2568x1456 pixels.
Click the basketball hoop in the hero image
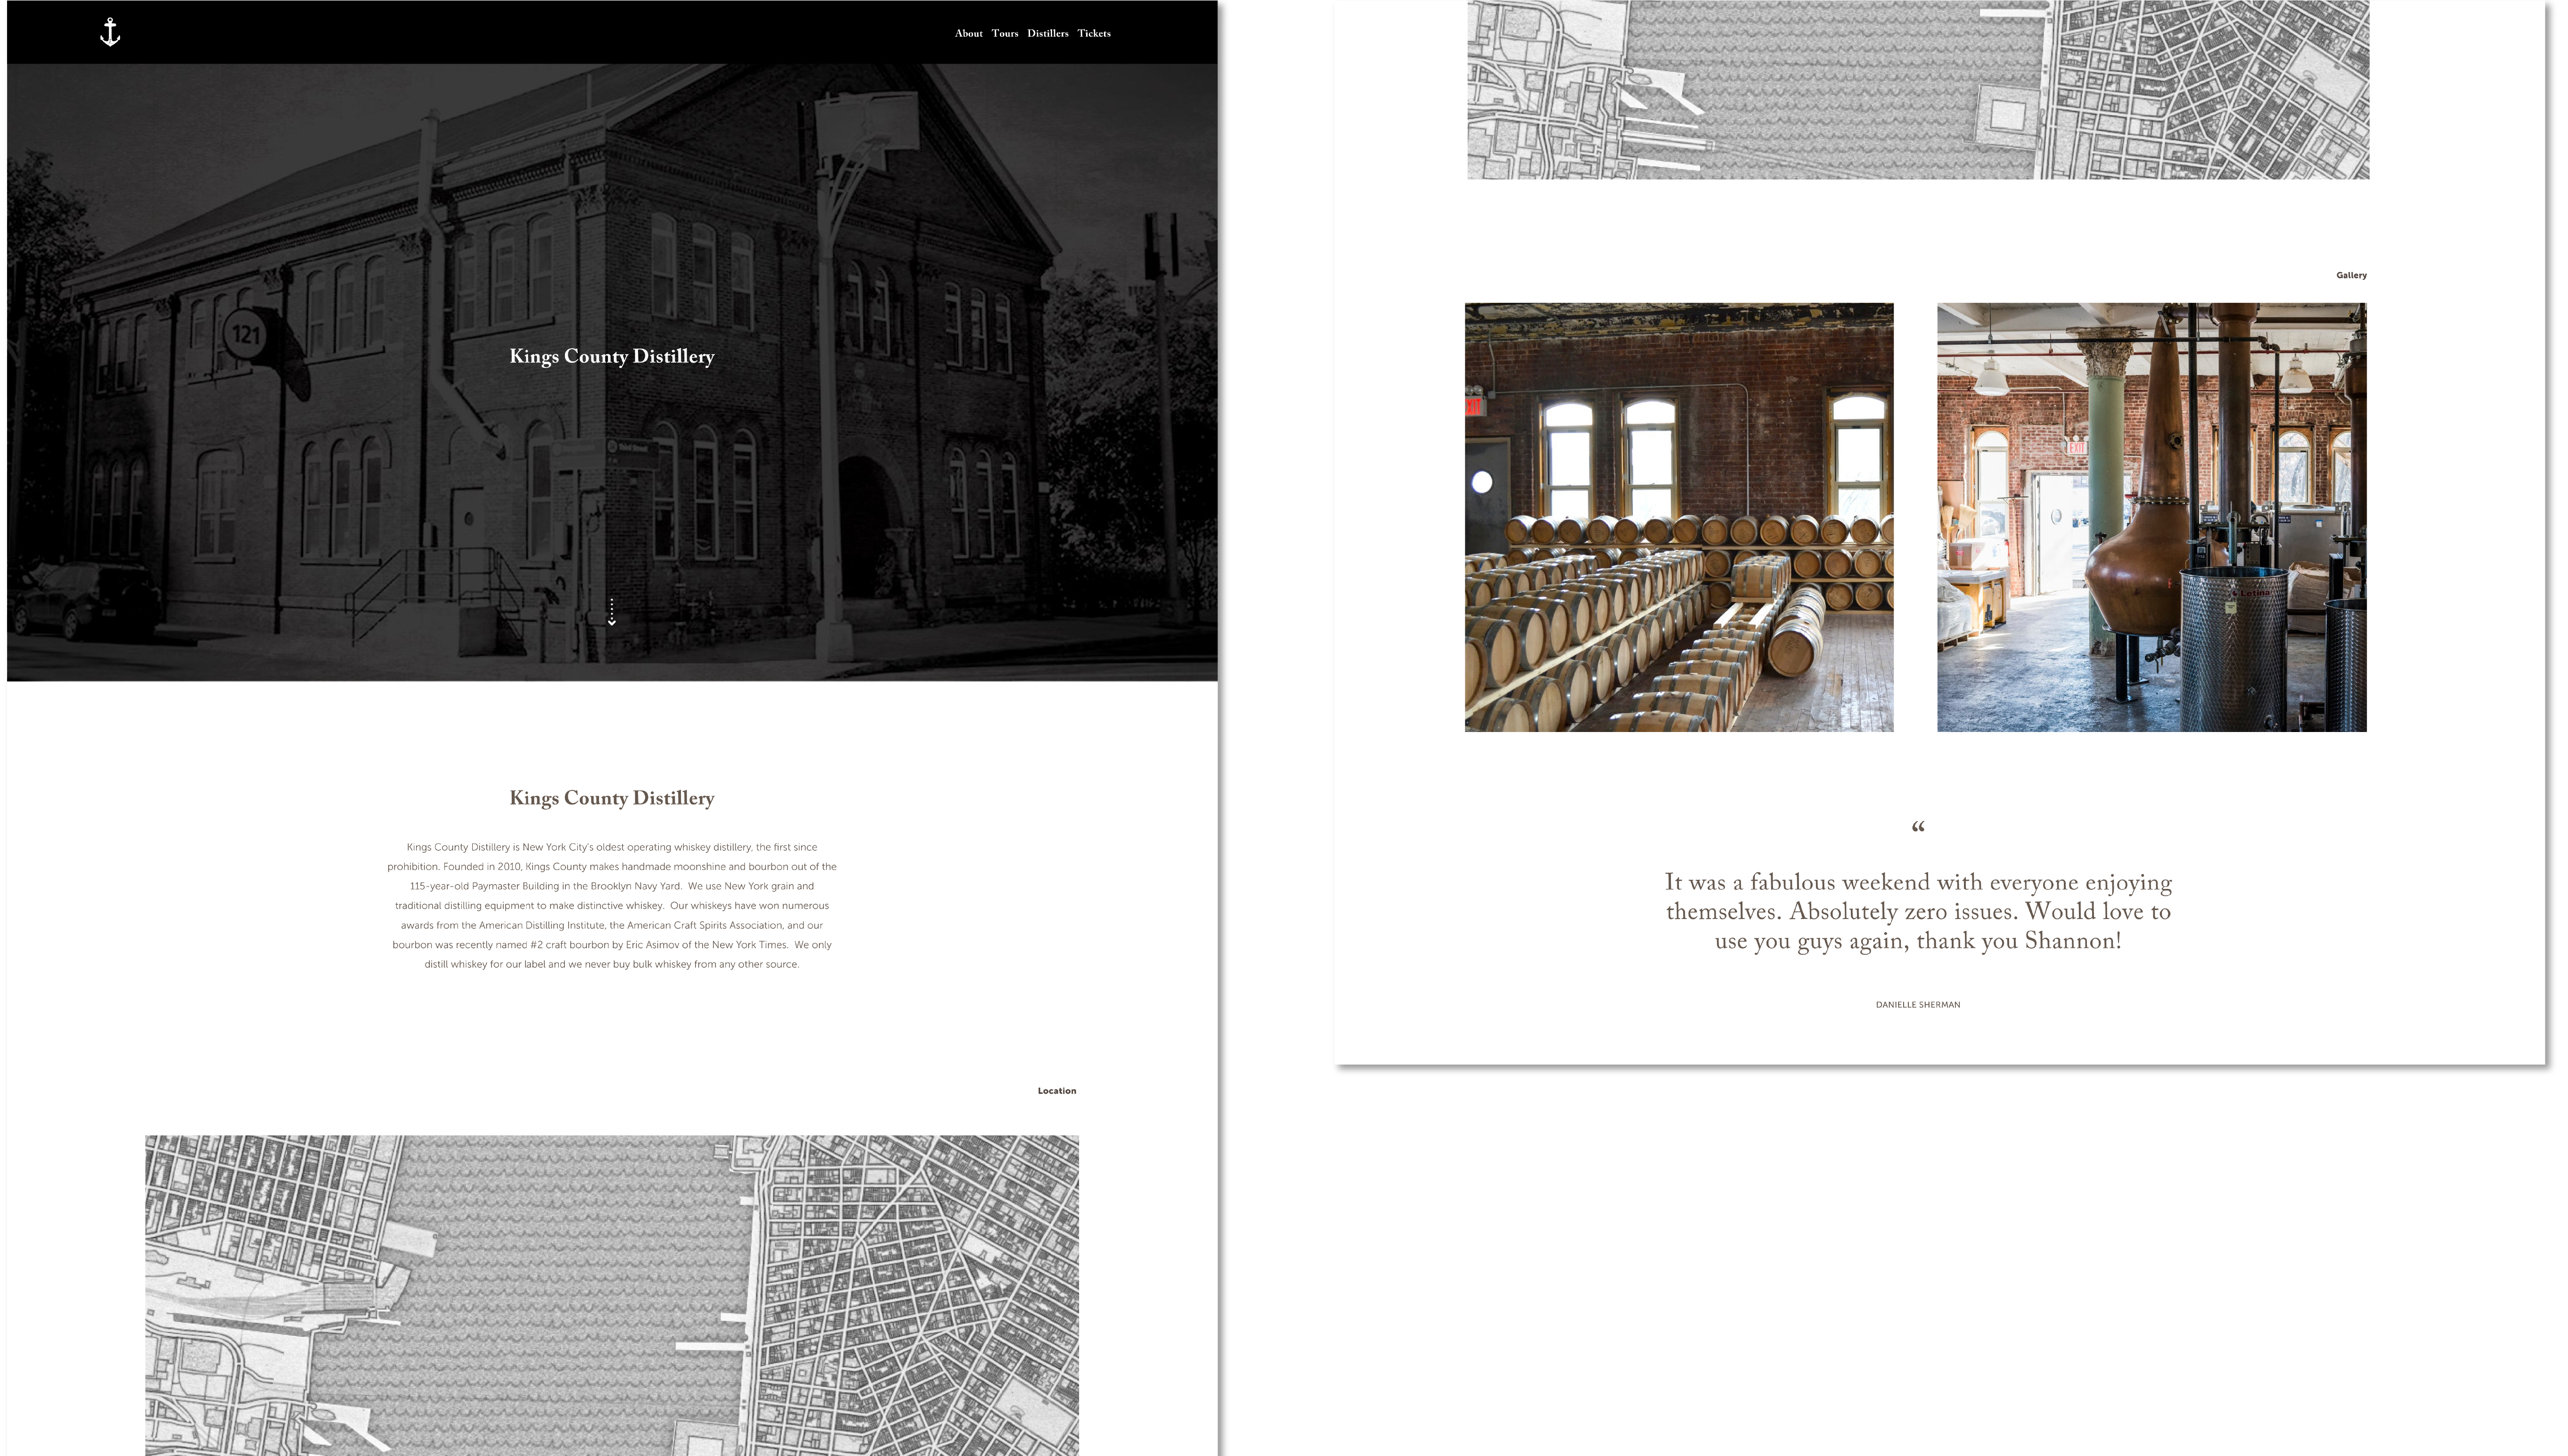866,122
